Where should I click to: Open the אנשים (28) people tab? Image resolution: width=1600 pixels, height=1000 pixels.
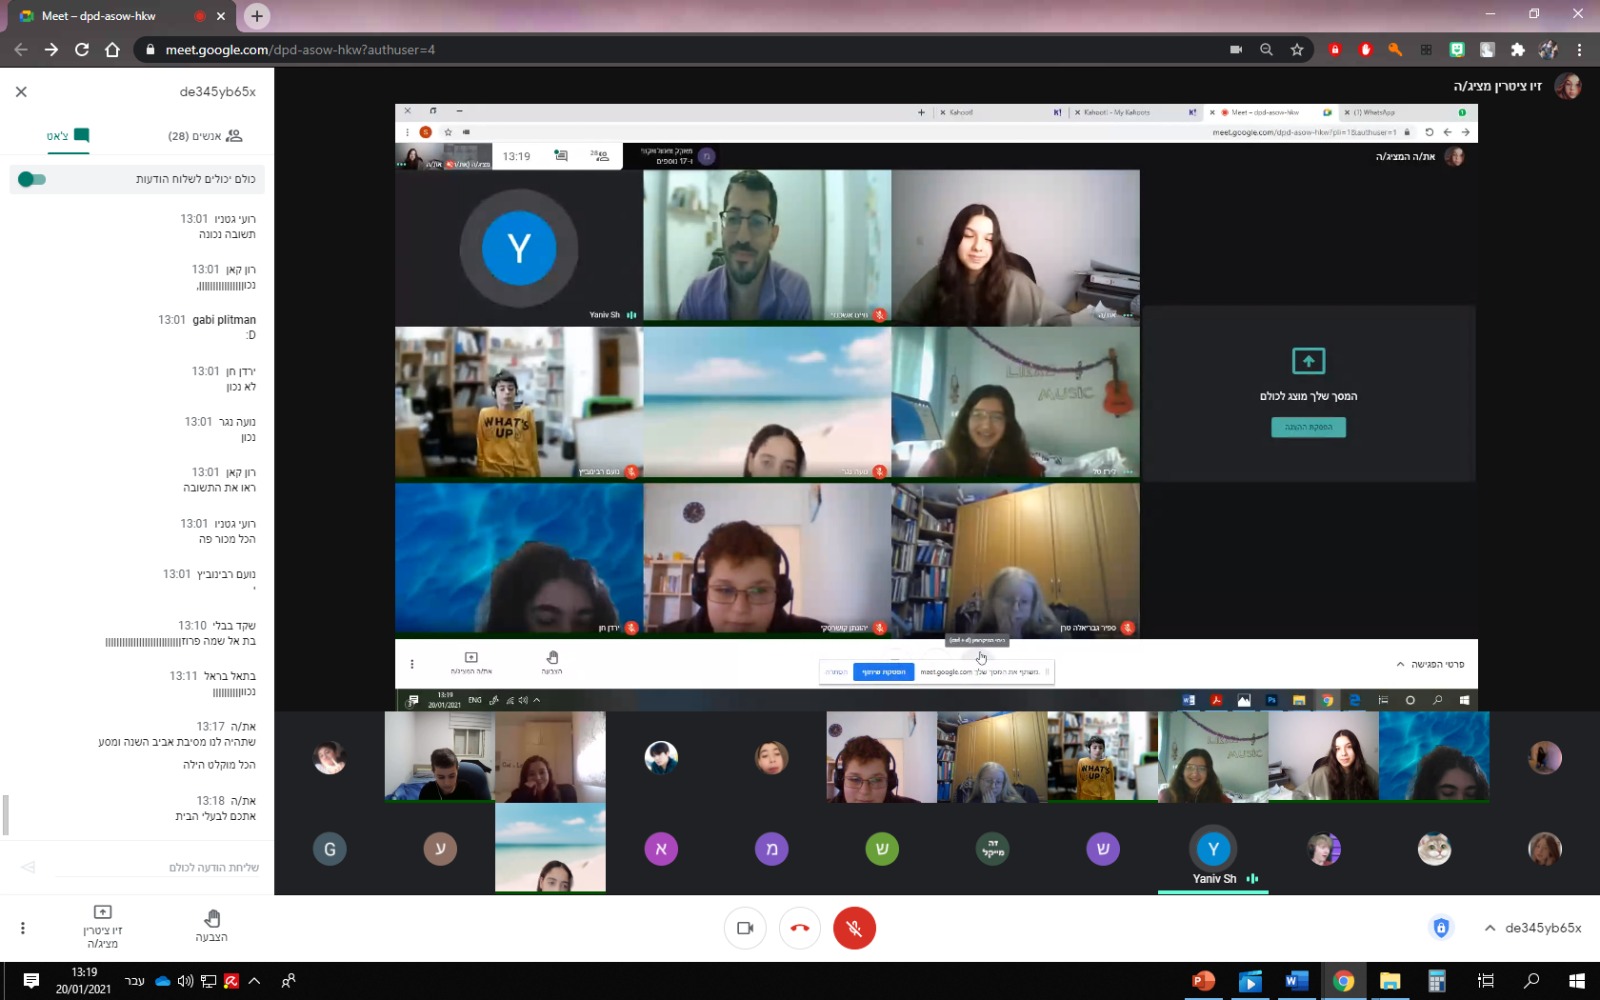(x=205, y=136)
